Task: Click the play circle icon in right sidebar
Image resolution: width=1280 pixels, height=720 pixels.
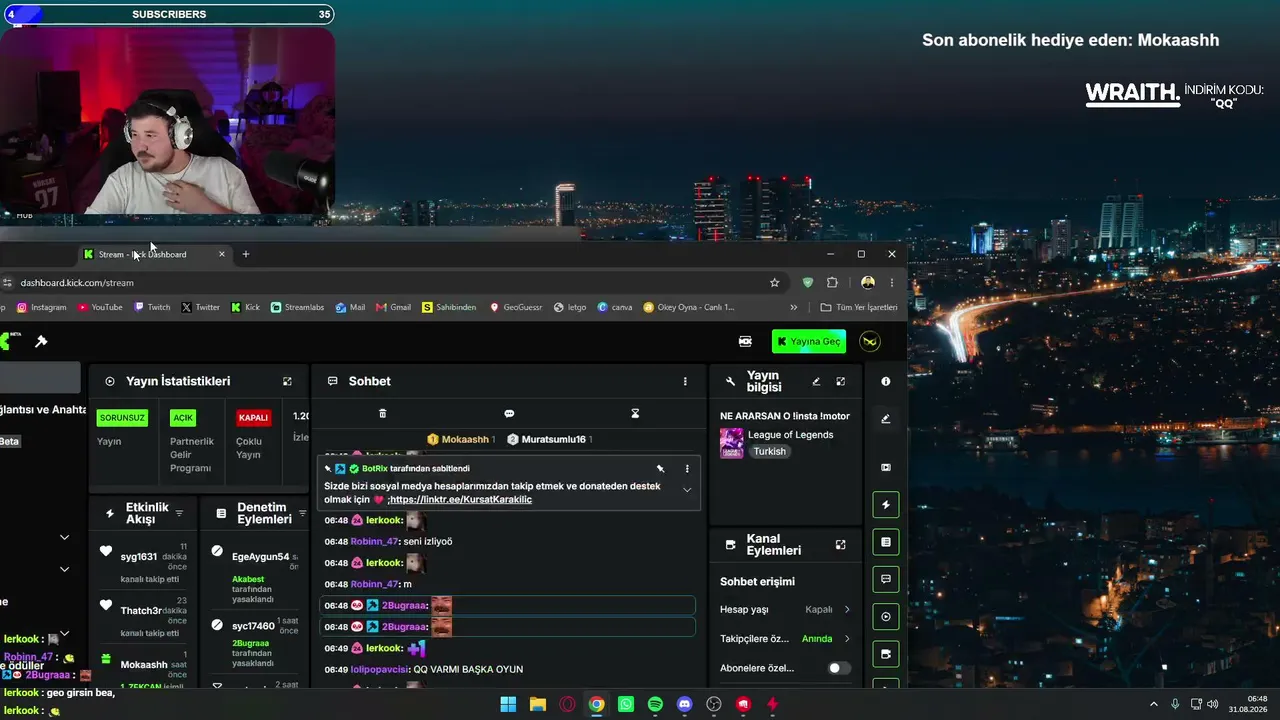Action: pos(885,616)
